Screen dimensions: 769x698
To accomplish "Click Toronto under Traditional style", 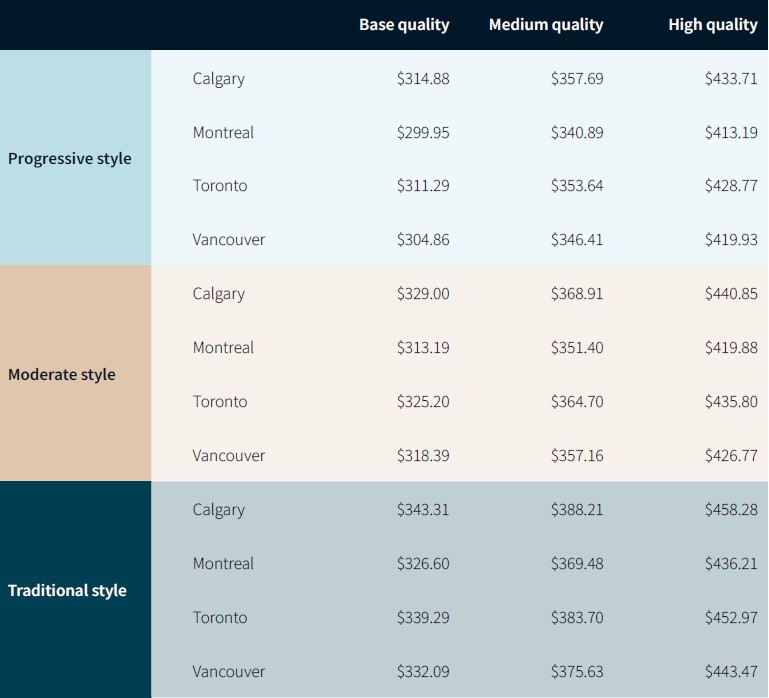I will [x=220, y=618].
